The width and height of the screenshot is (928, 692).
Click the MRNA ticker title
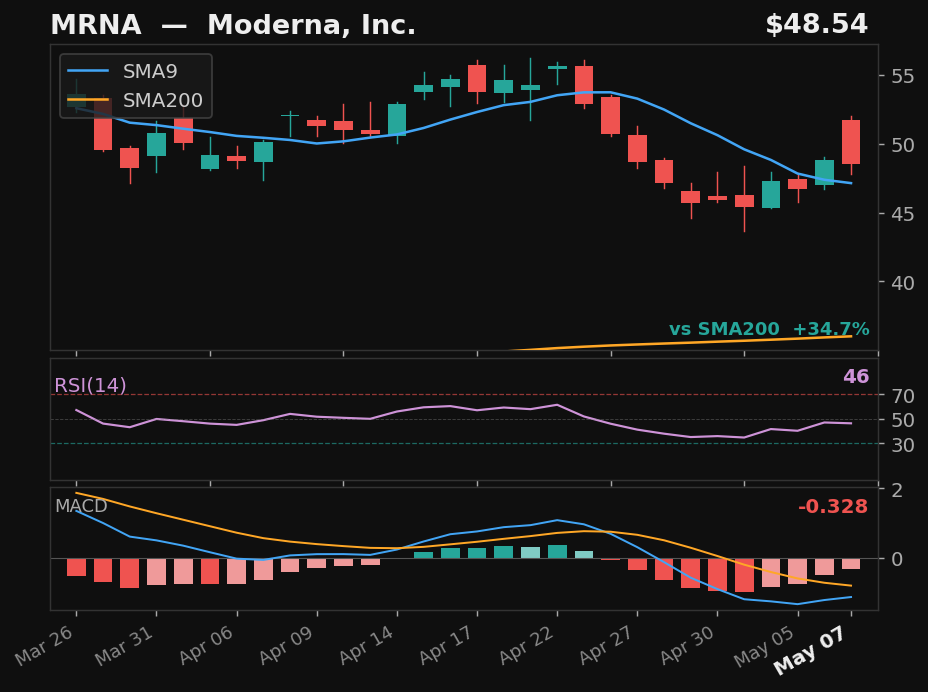click(x=96, y=25)
